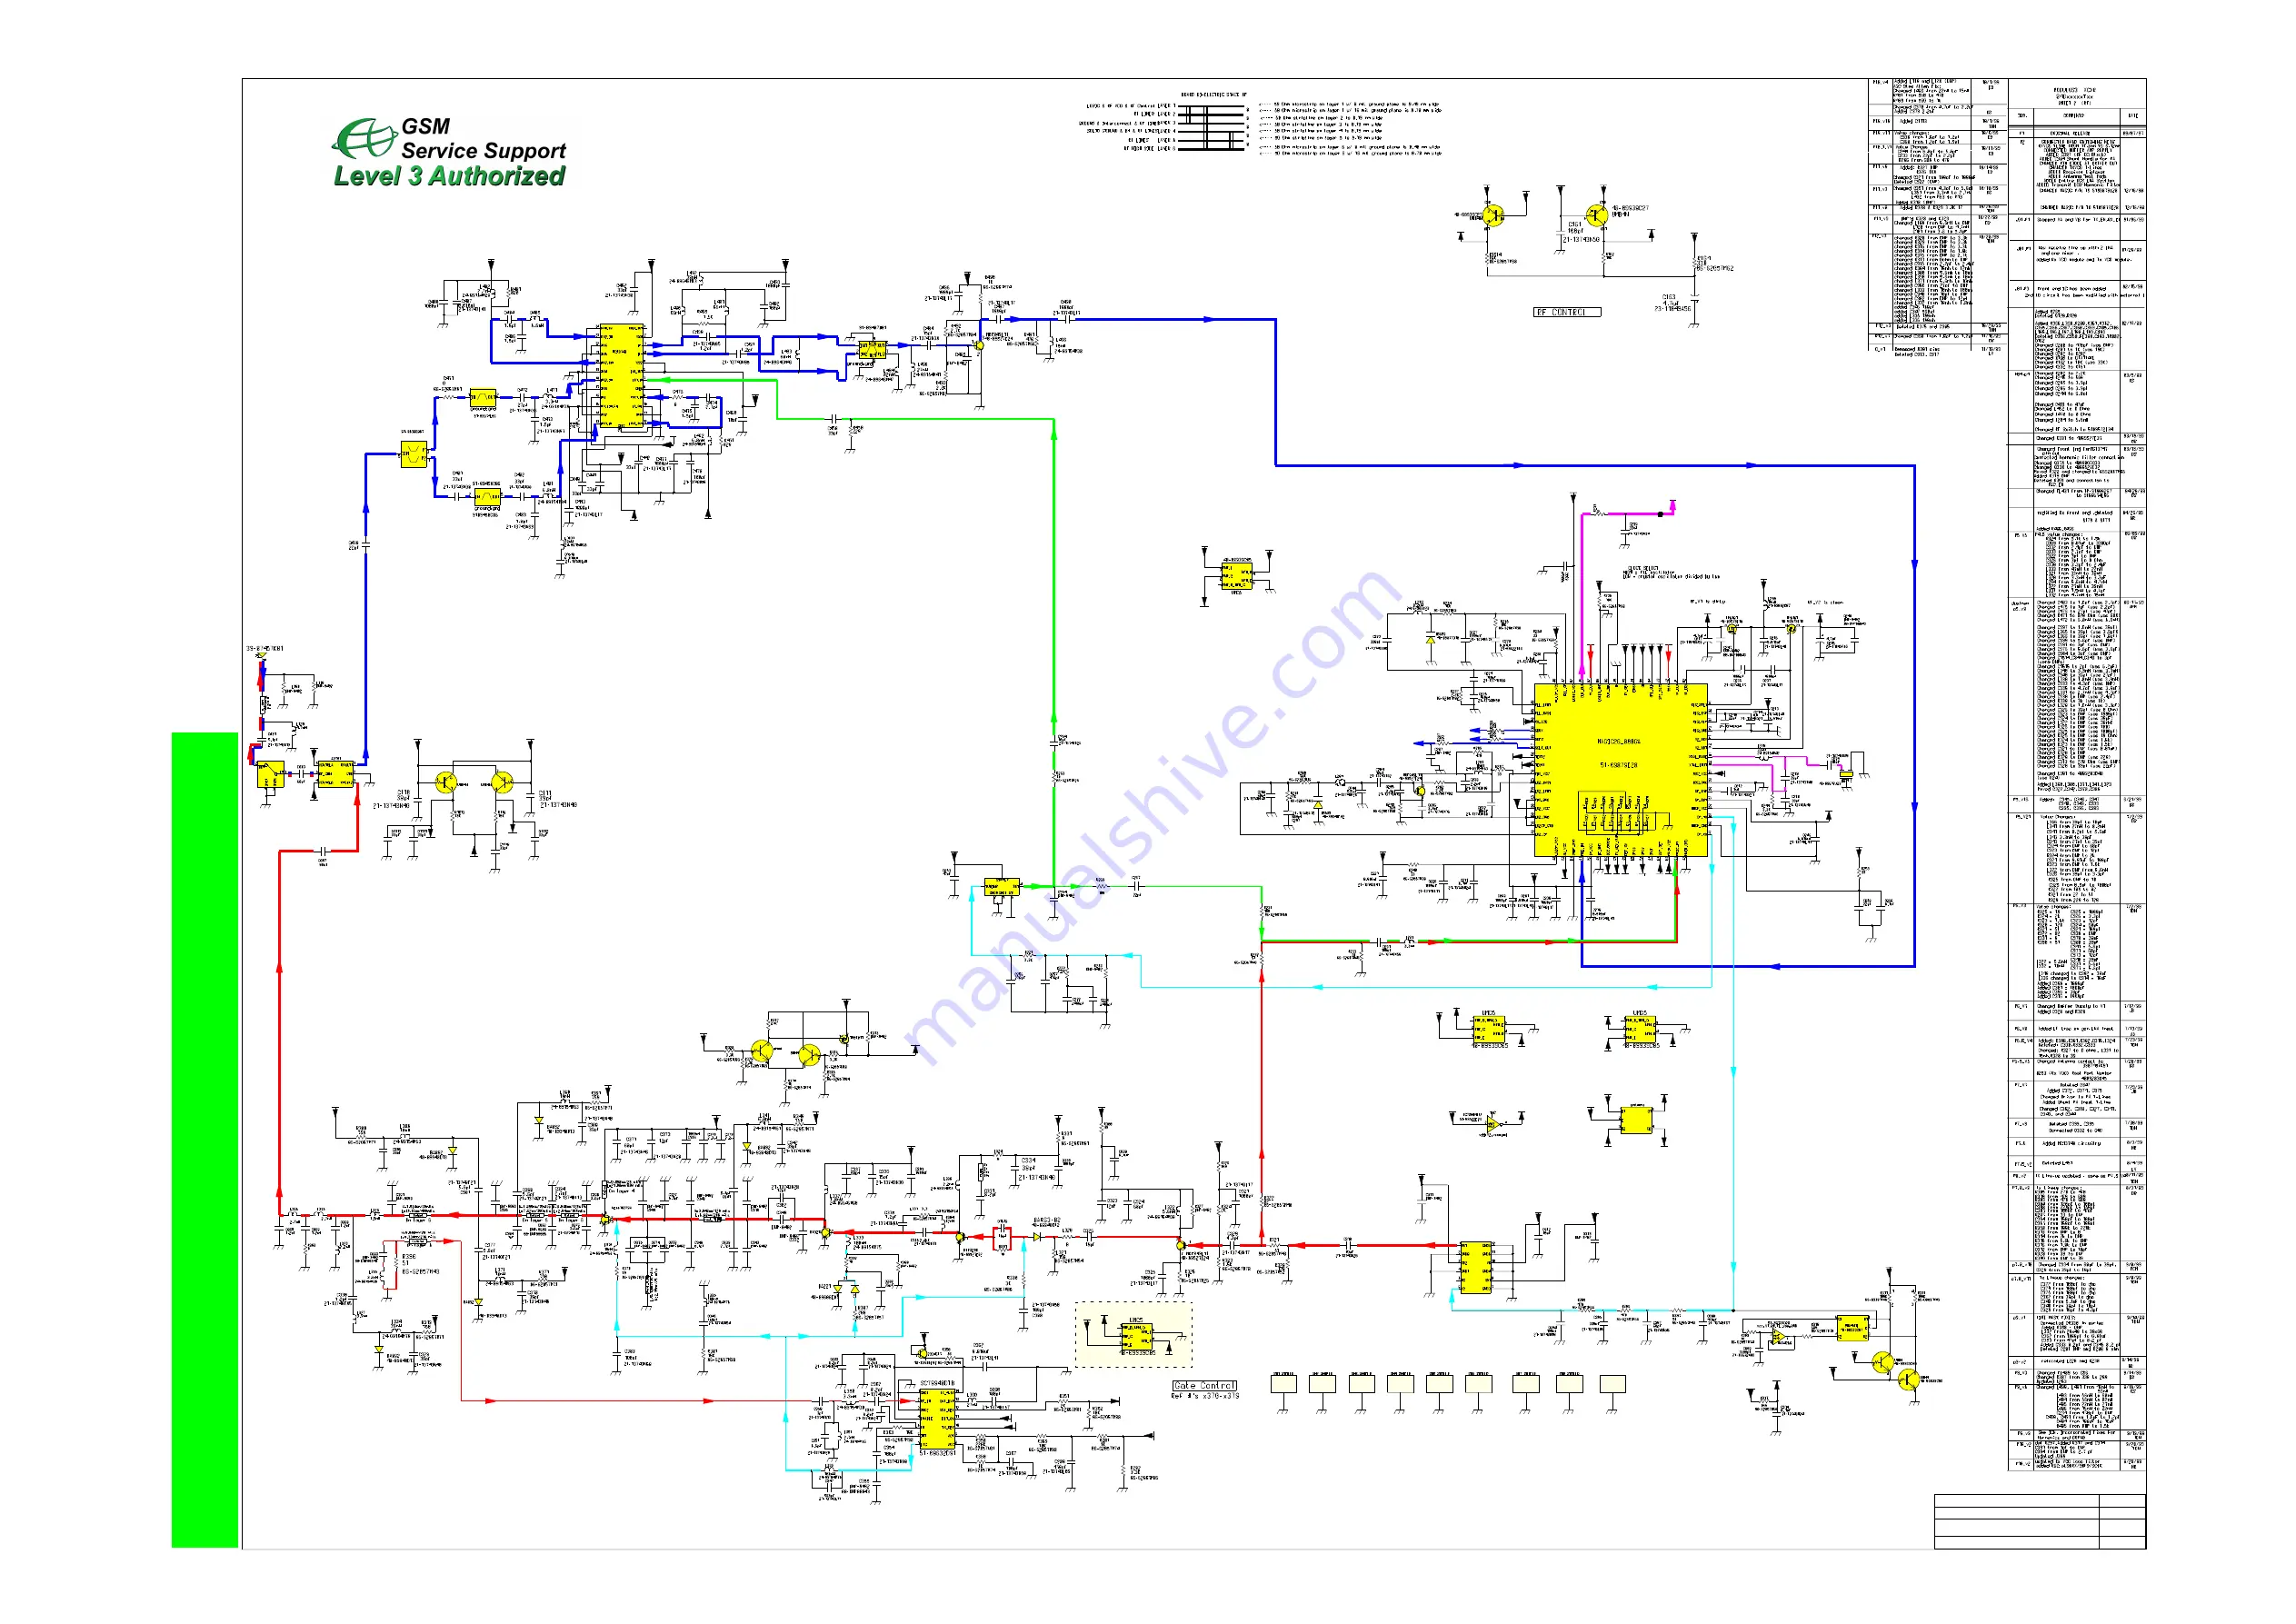Click the "51-09879E28" part number on chip
The image size is (2296, 1624).
coord(1618,765)
